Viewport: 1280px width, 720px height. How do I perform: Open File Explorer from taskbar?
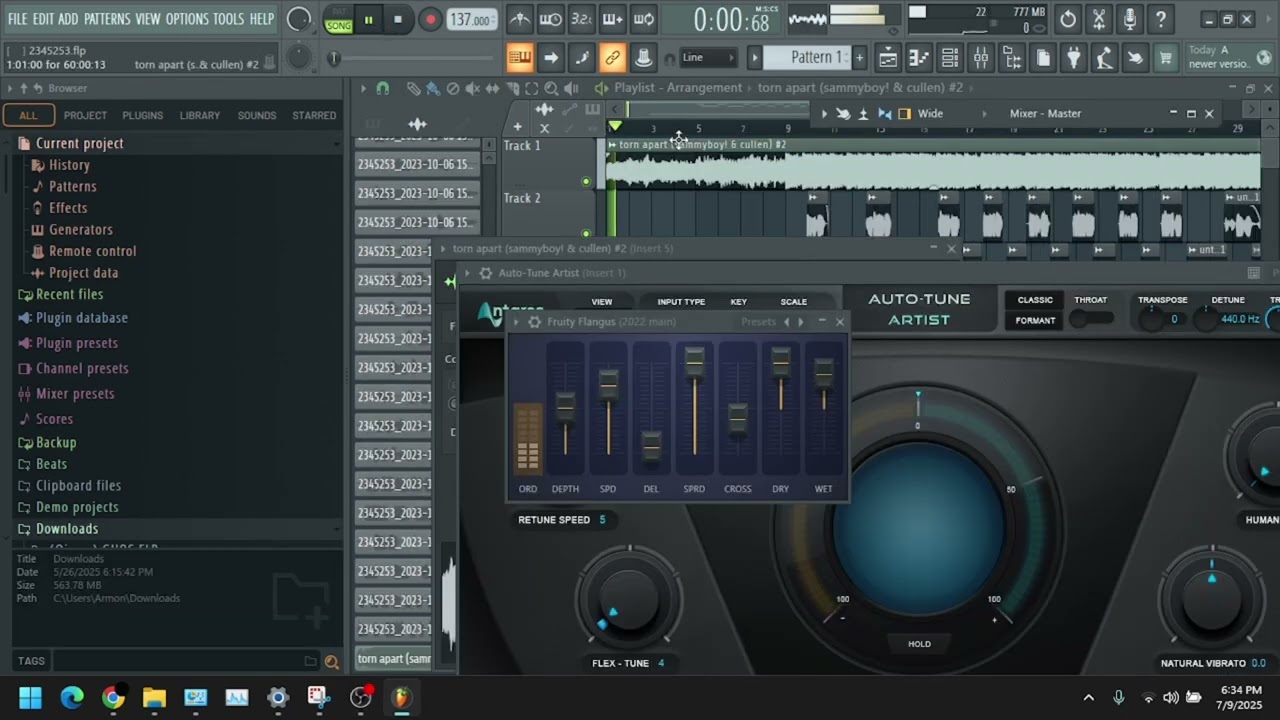[x=154, y=697]
